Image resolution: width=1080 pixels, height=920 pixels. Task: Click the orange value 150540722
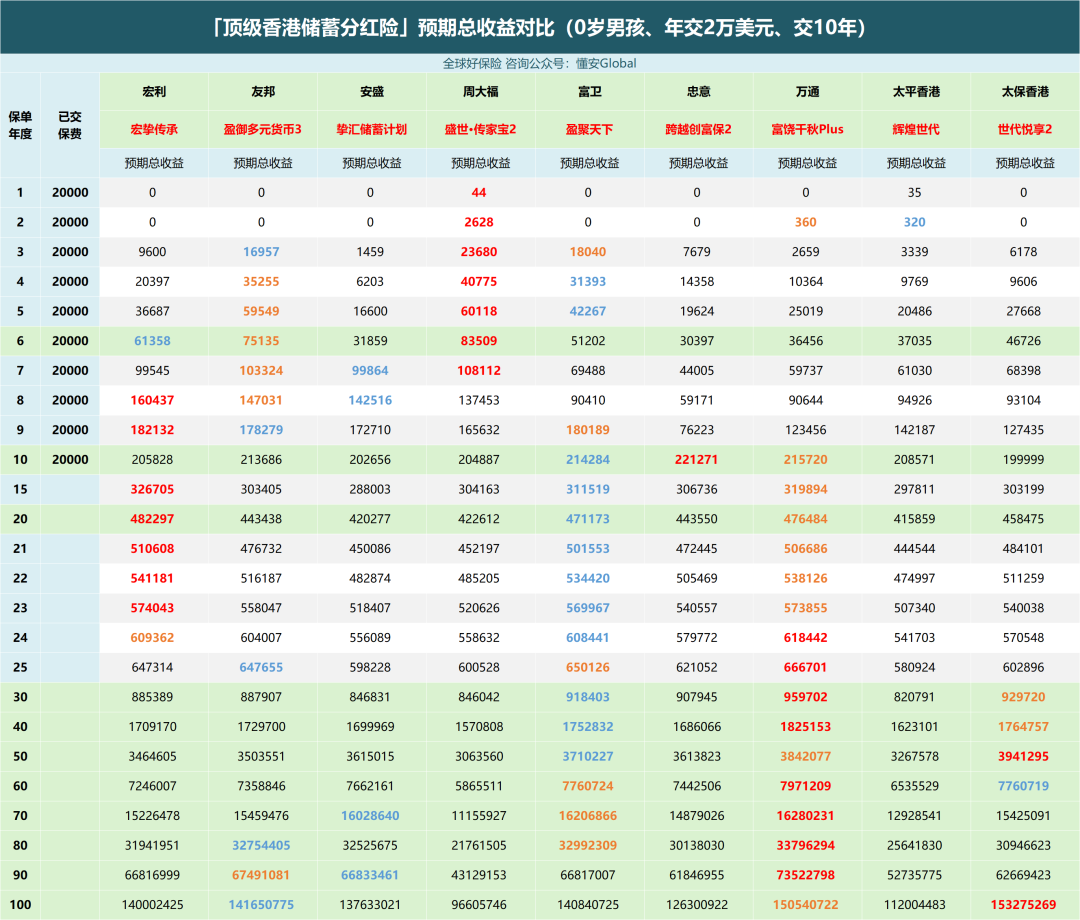coord(807,905)
